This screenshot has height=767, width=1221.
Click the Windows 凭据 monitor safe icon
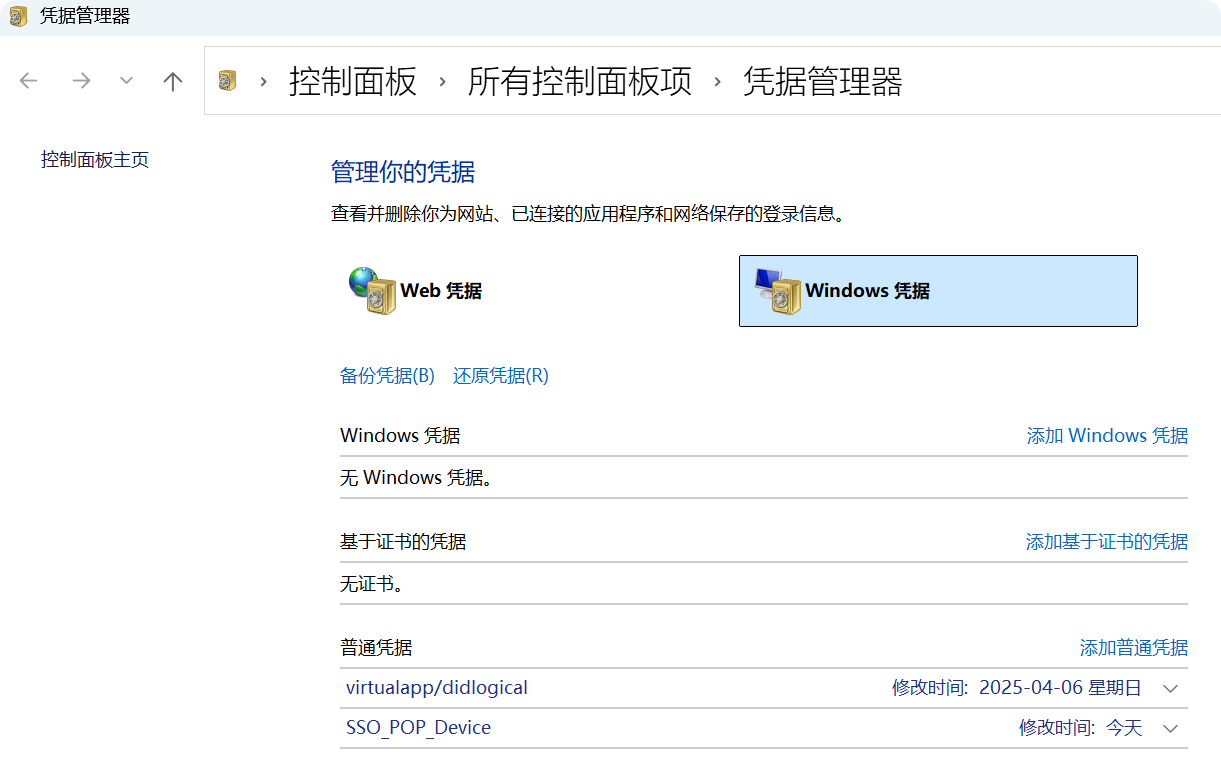tap(777, 291)
